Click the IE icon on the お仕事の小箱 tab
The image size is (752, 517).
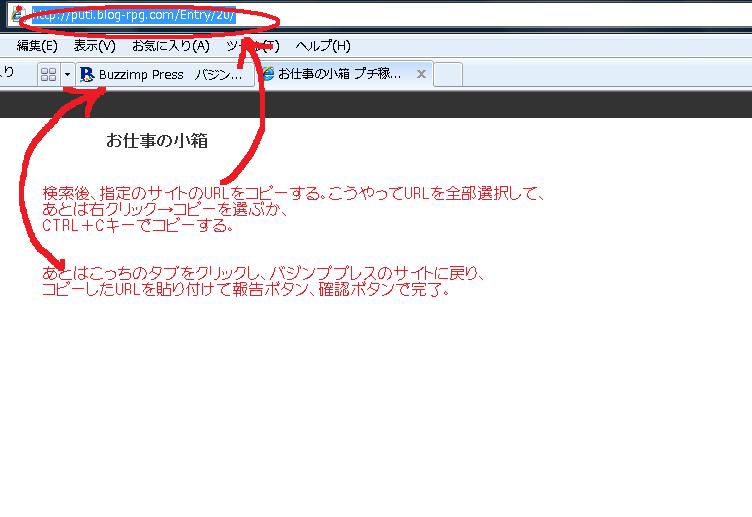[267, 74]
